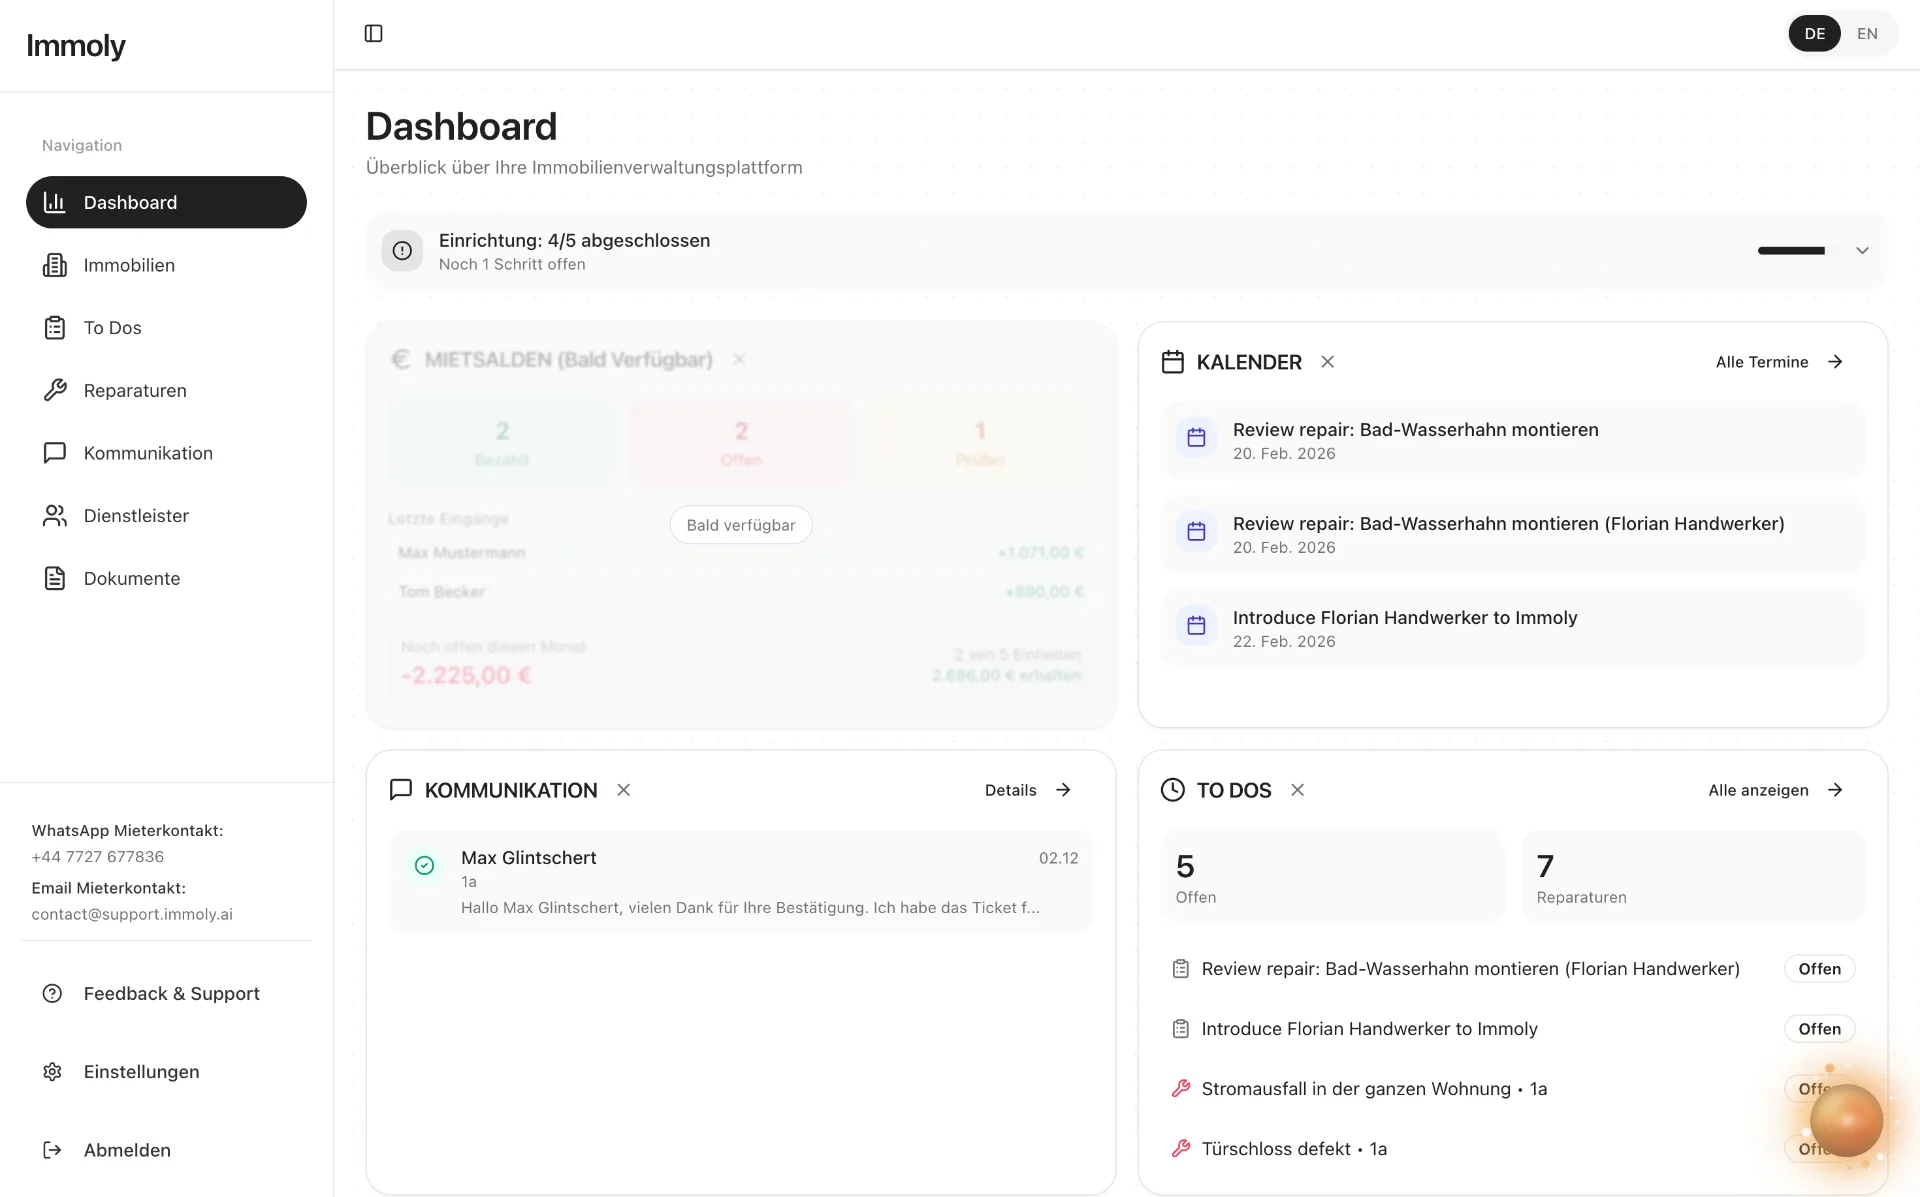Click arrow next to Alle Termine
This screenshot has width=1920, height=1197.
coord(1835,362)
